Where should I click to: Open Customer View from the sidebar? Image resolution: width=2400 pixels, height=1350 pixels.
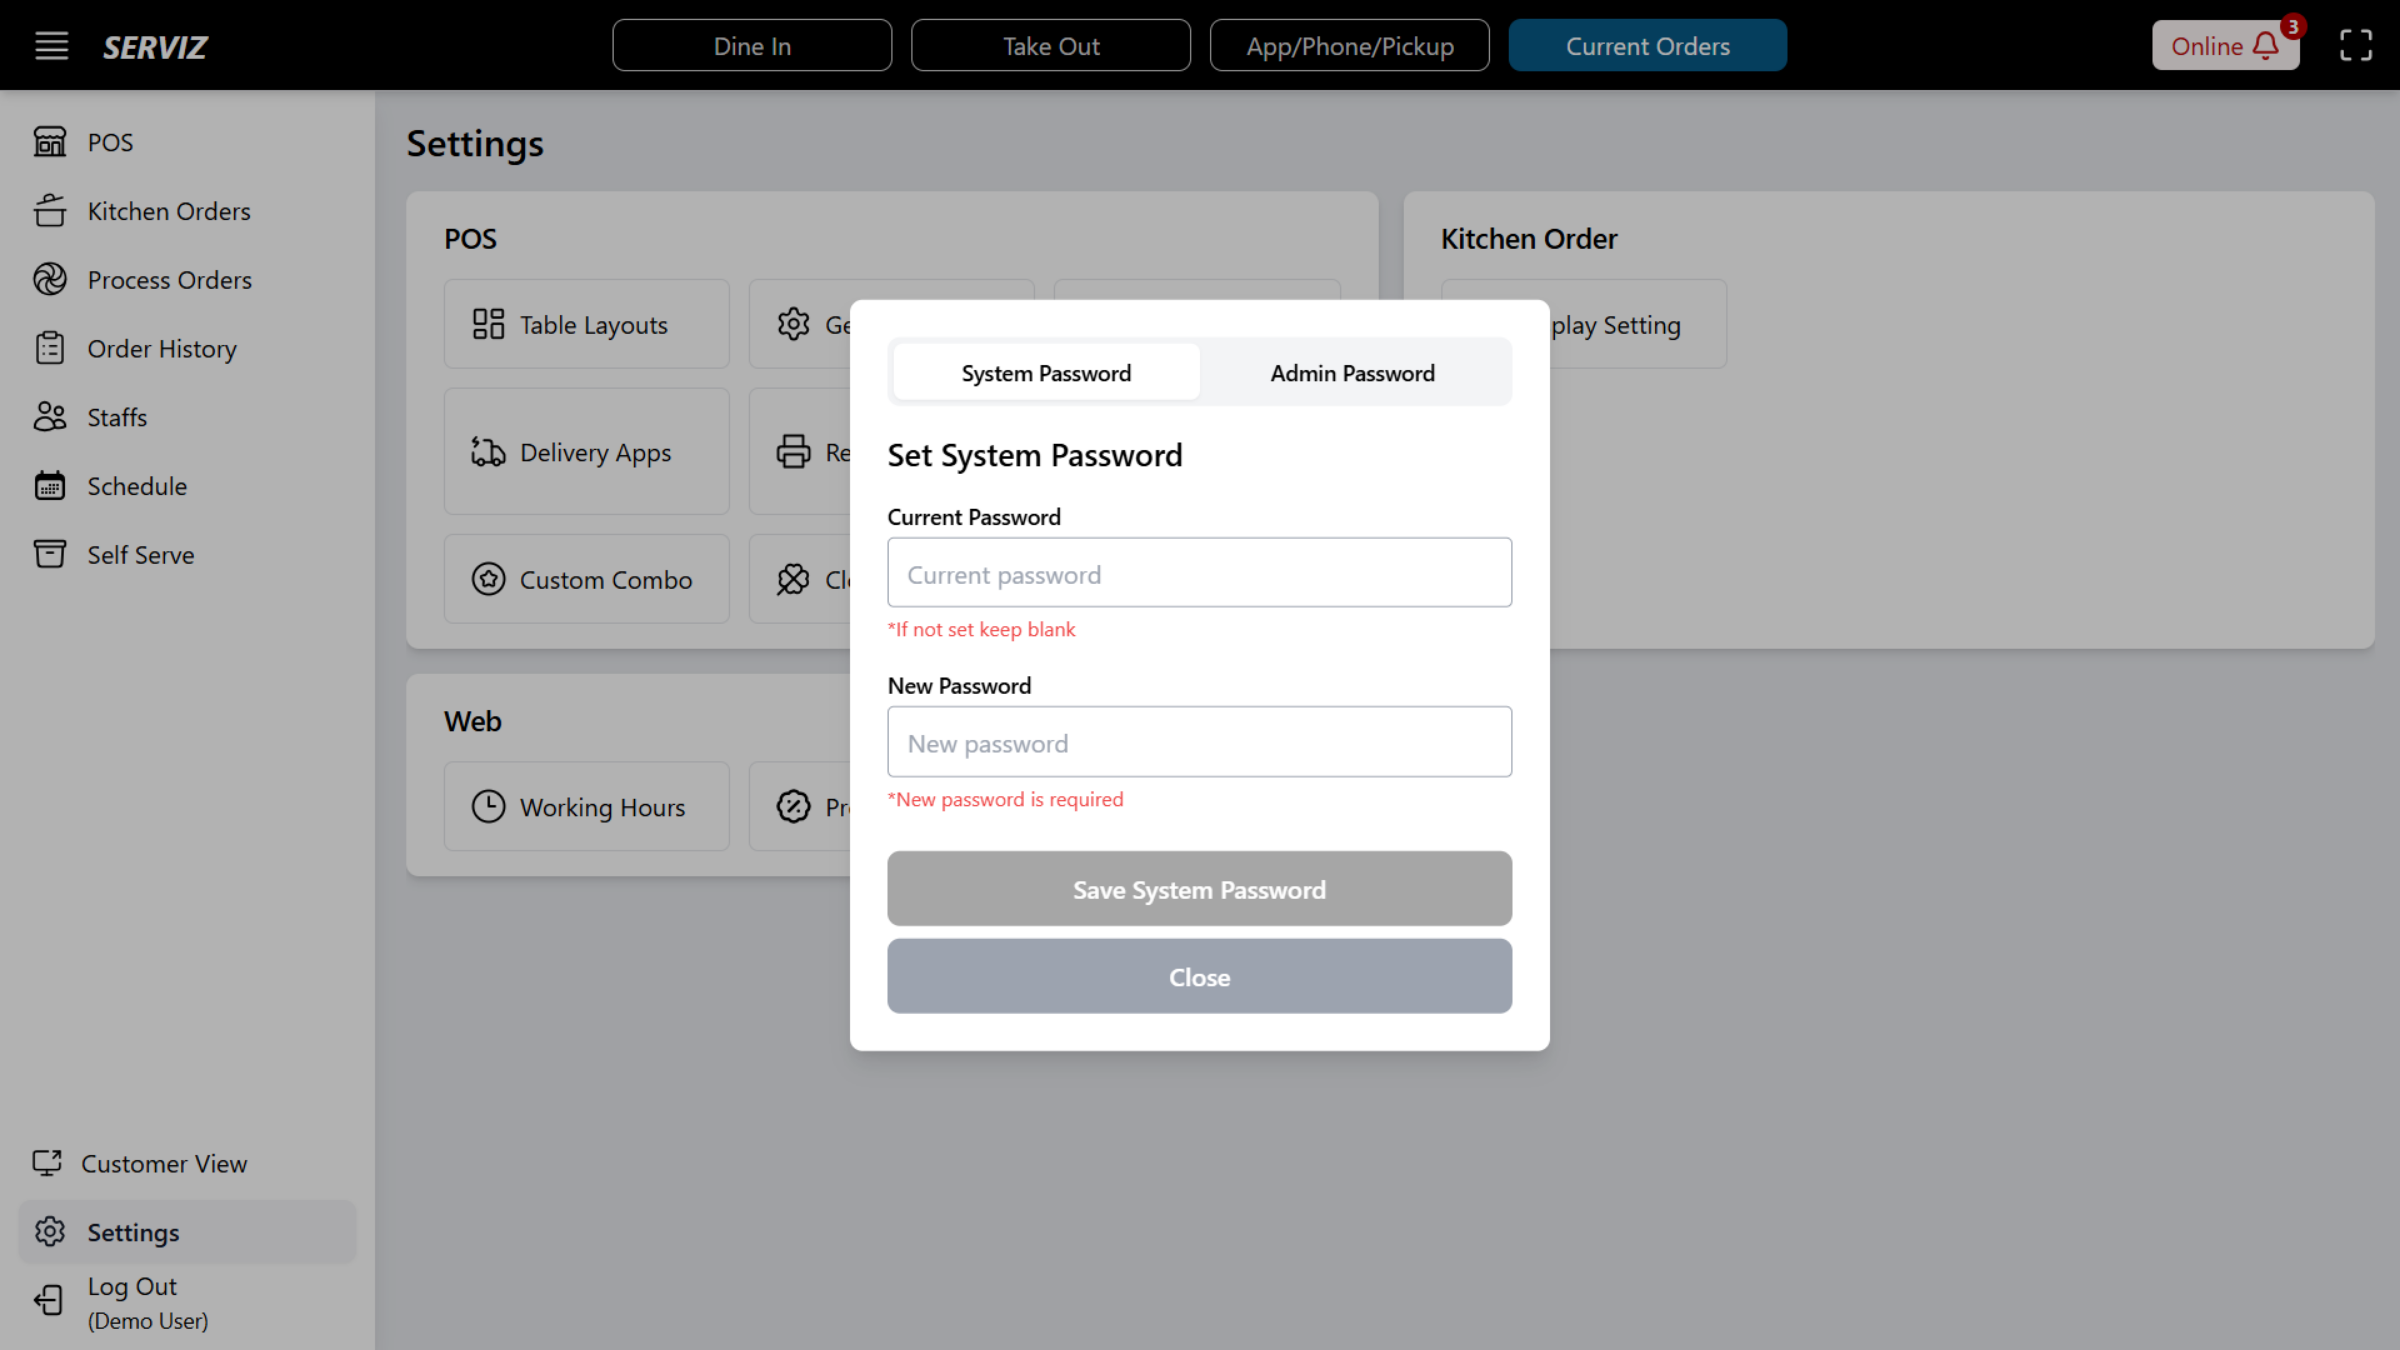click(164, 1163)
